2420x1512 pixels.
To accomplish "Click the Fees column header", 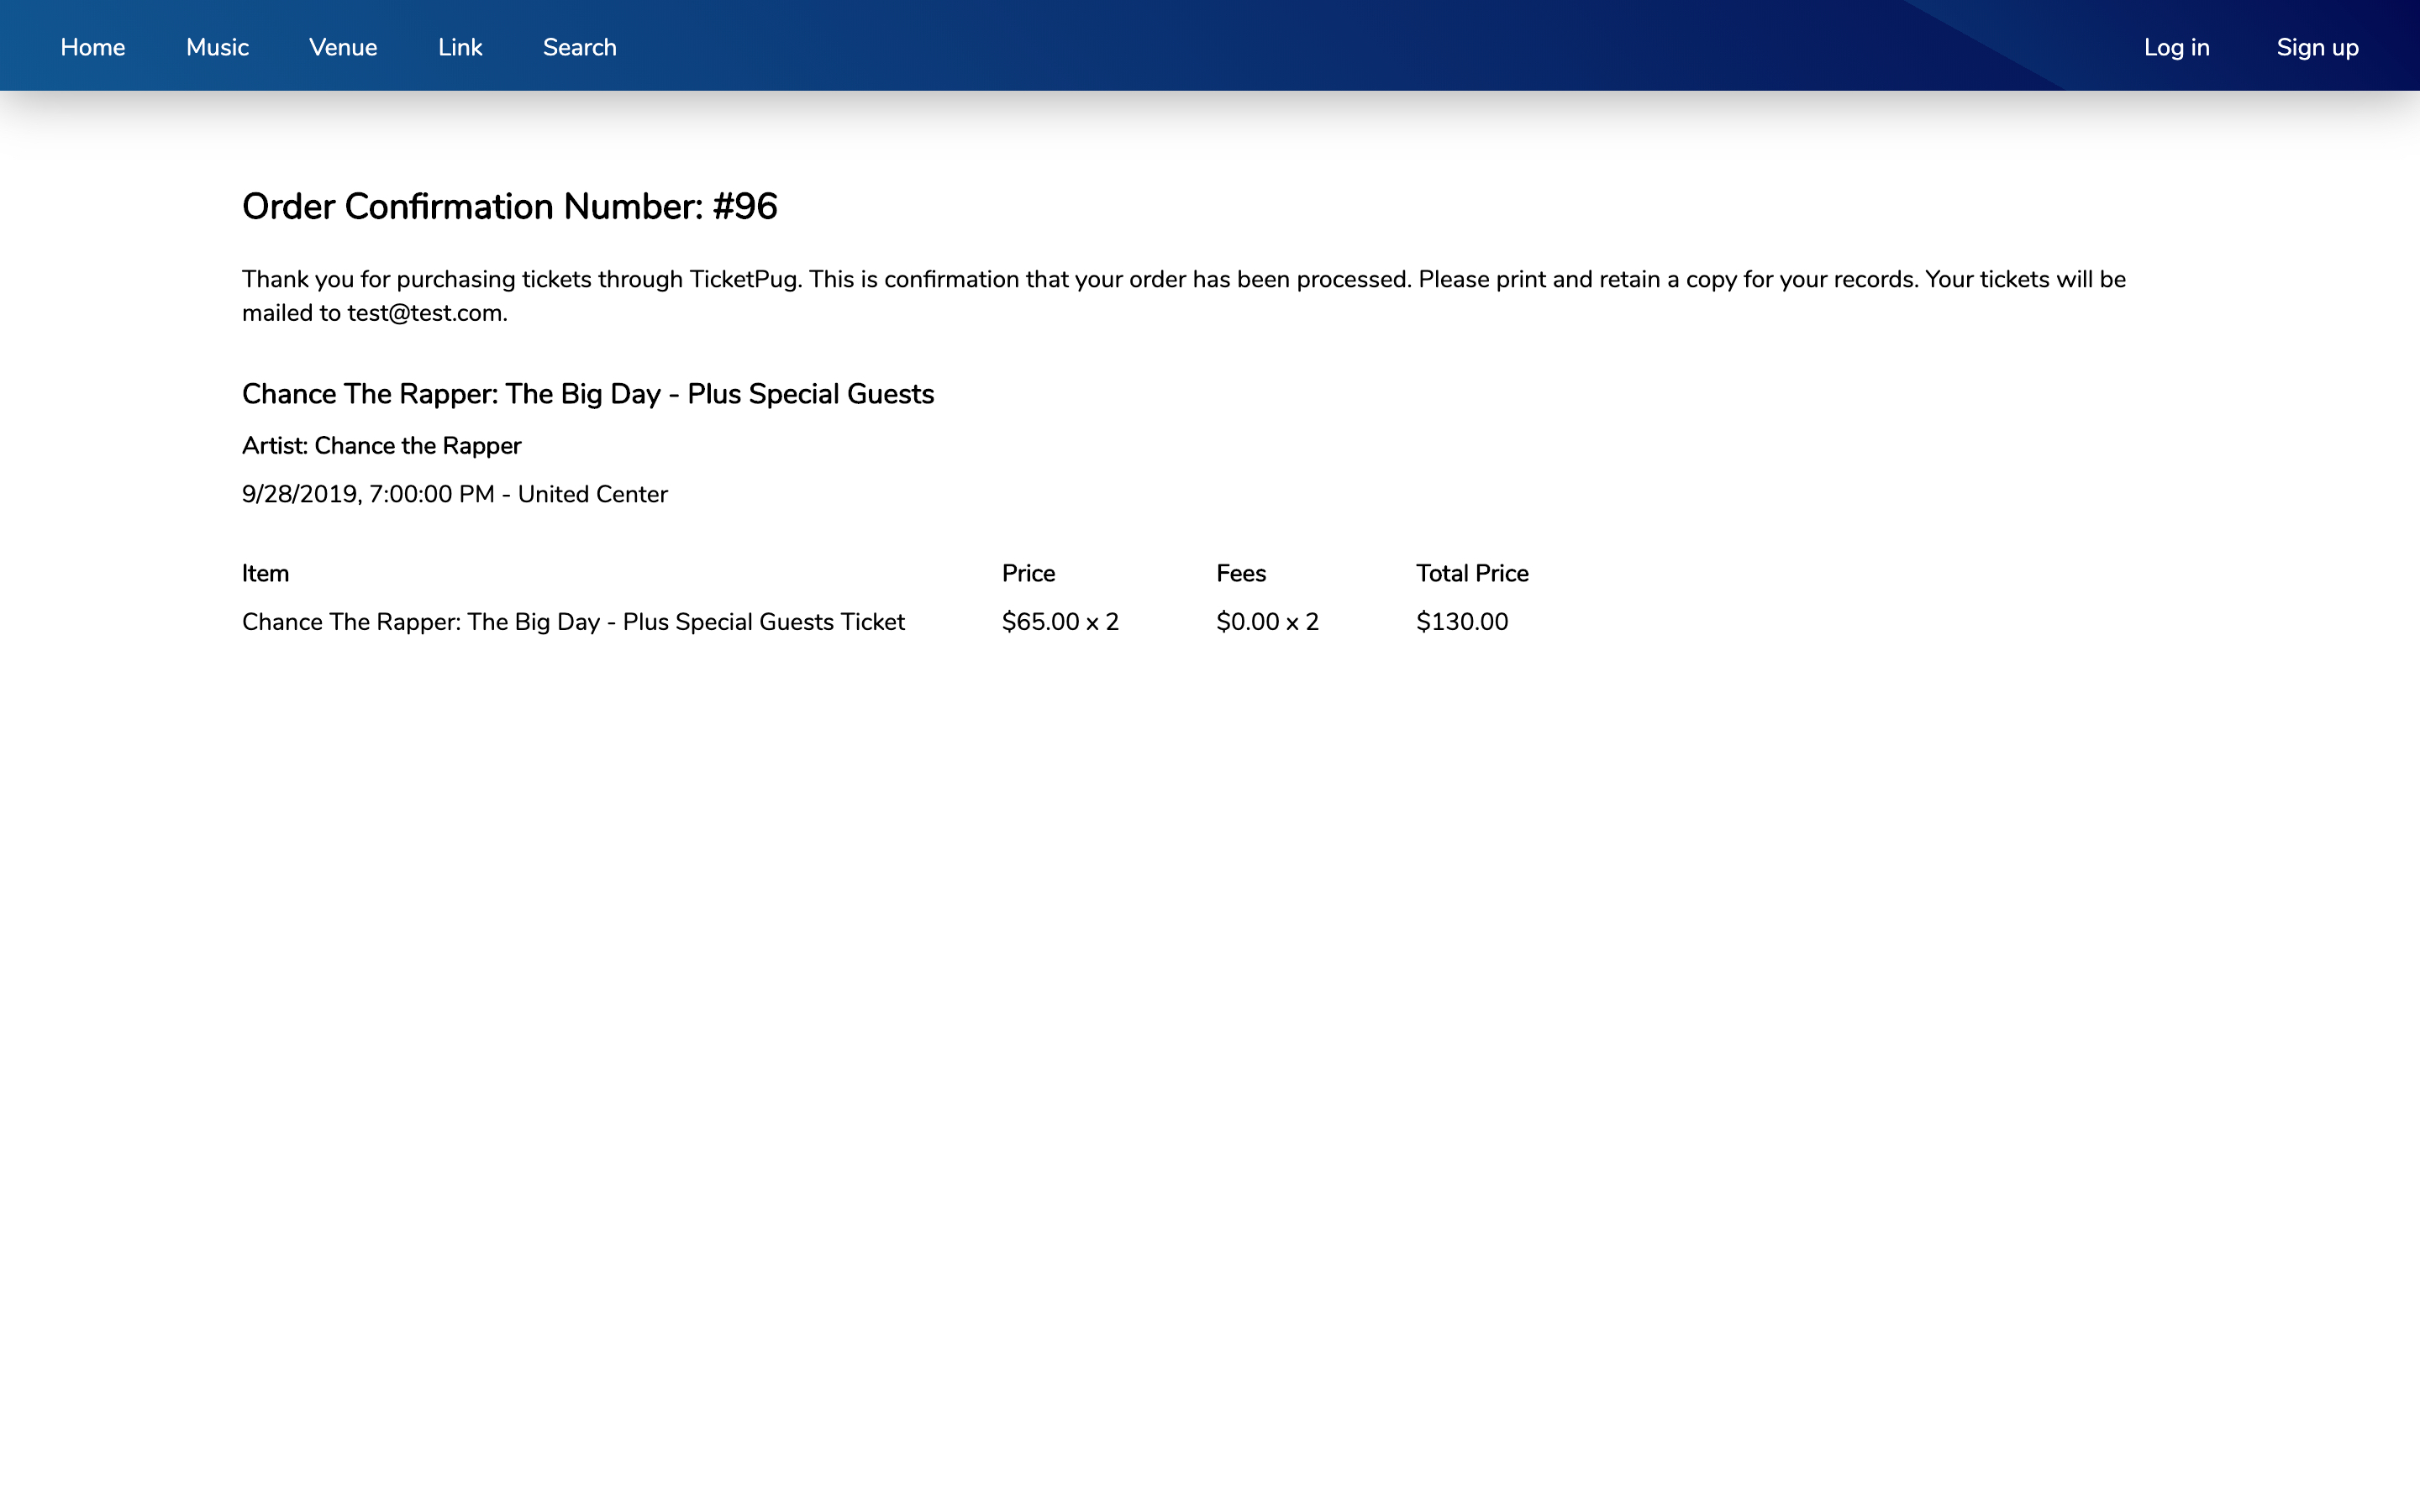I will coord(1240,573).
